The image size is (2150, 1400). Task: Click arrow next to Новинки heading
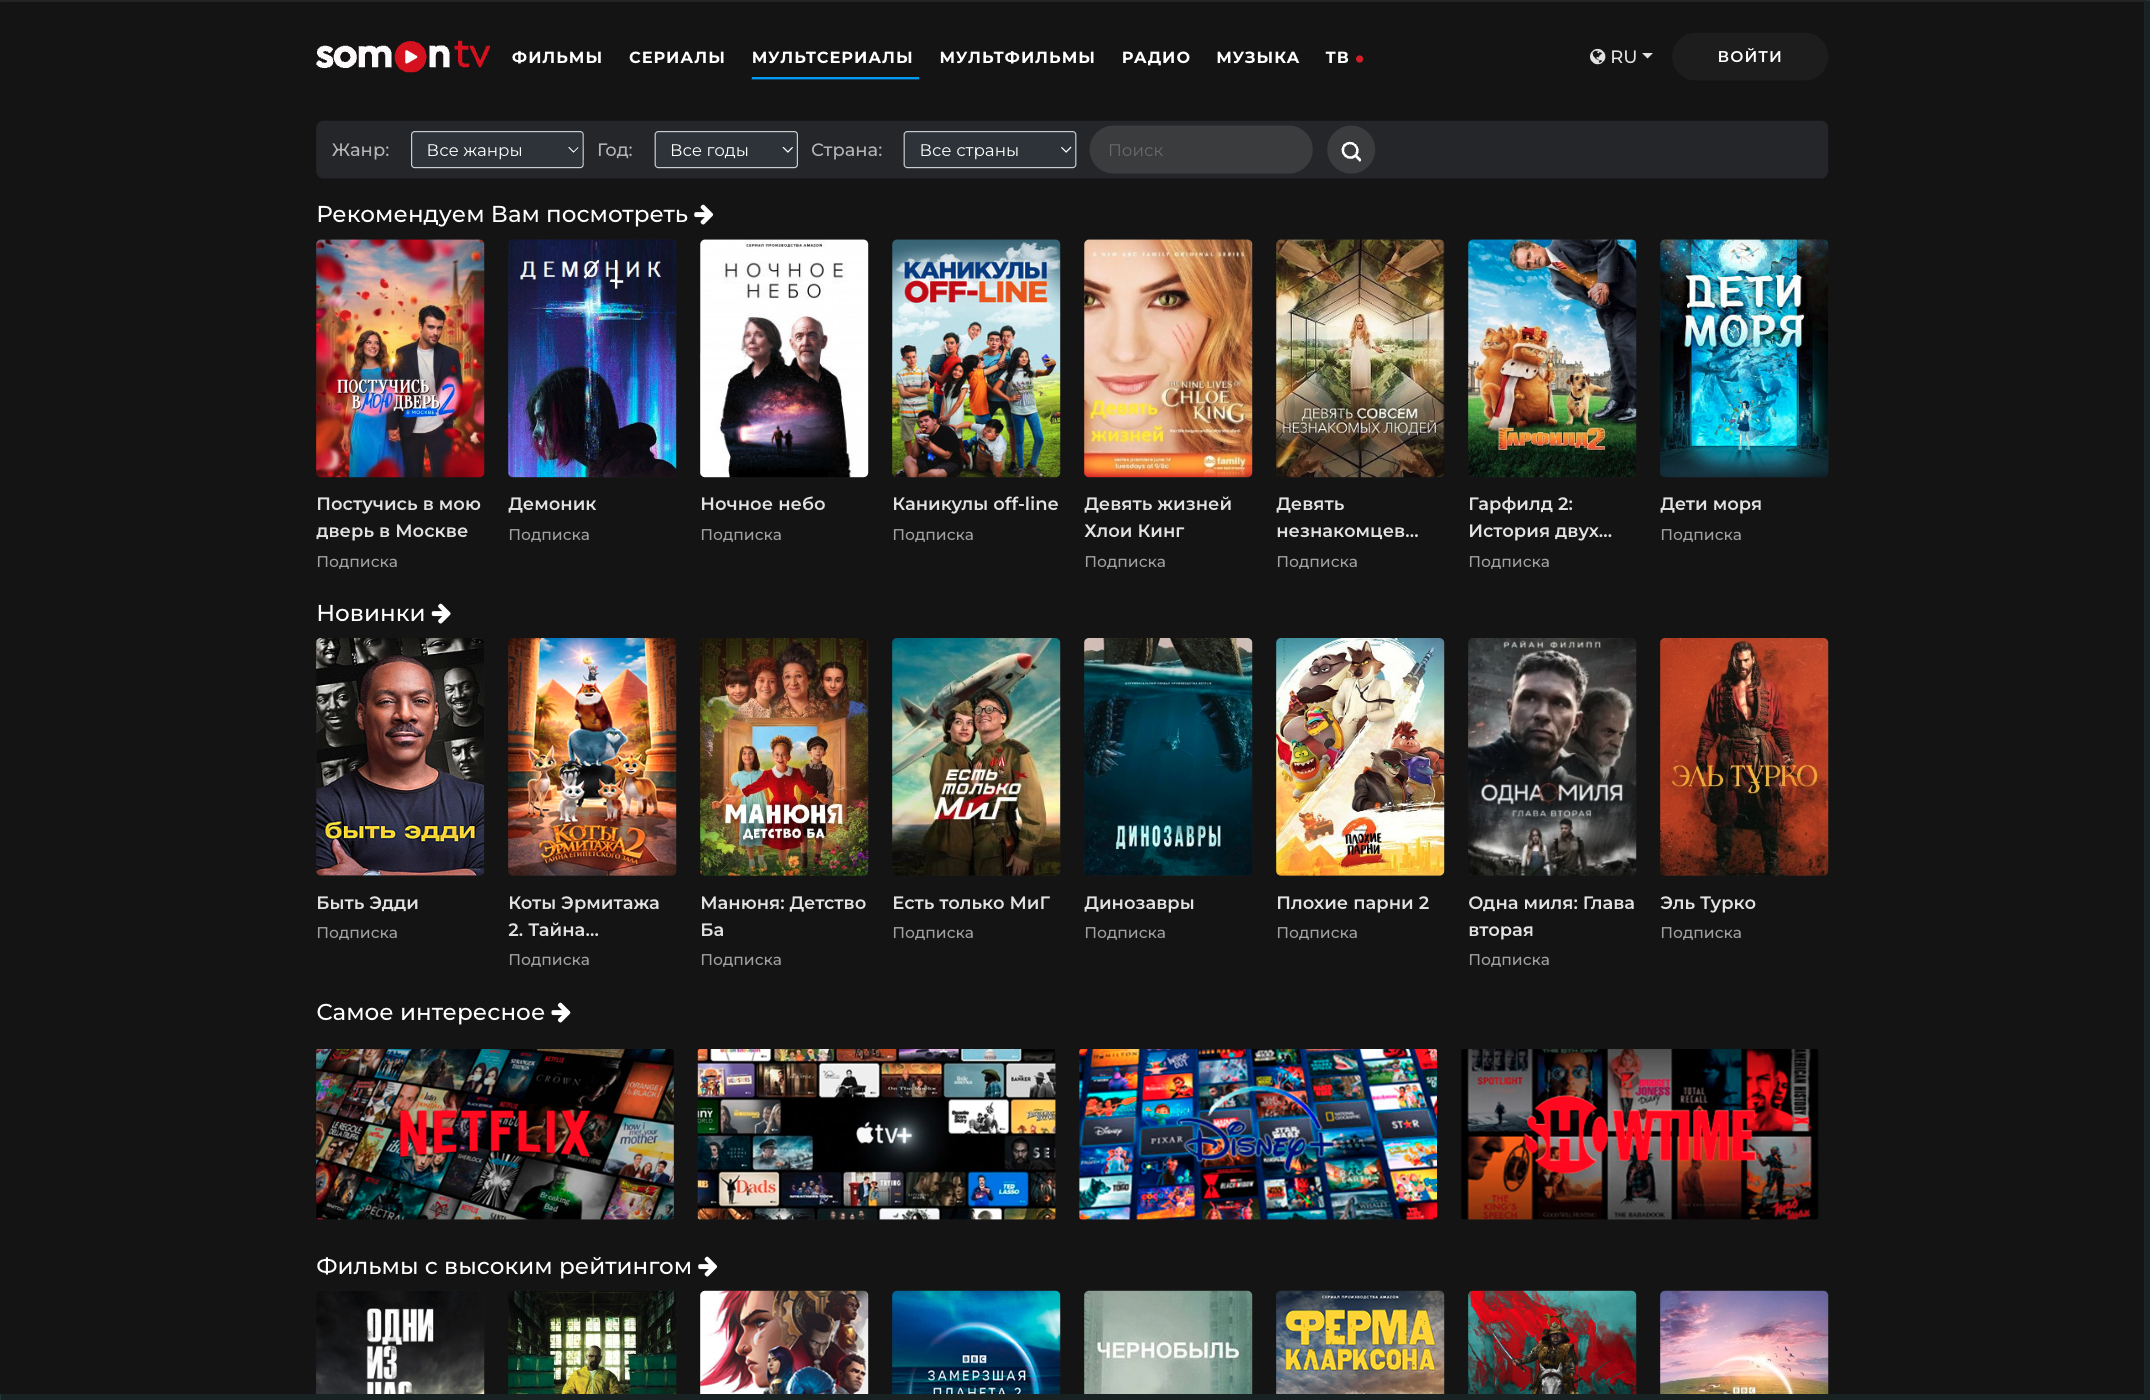coord(441,613)
